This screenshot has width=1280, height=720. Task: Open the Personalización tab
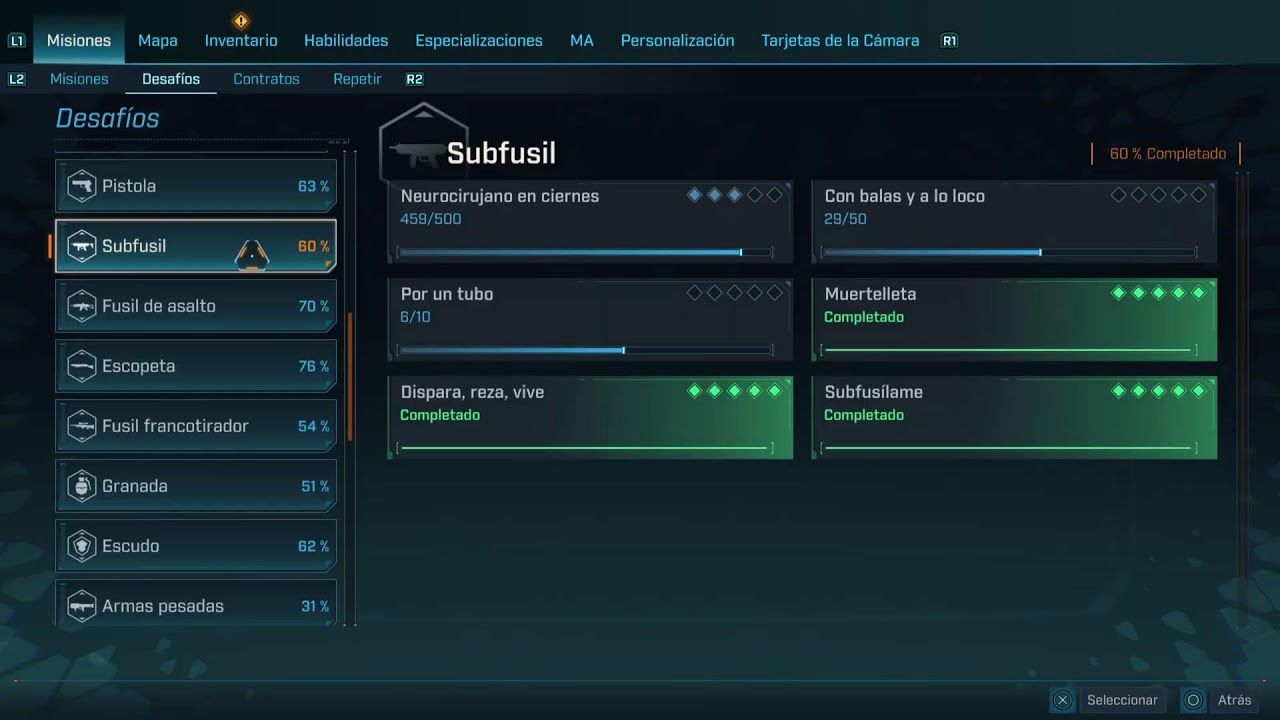click(678, 41)
